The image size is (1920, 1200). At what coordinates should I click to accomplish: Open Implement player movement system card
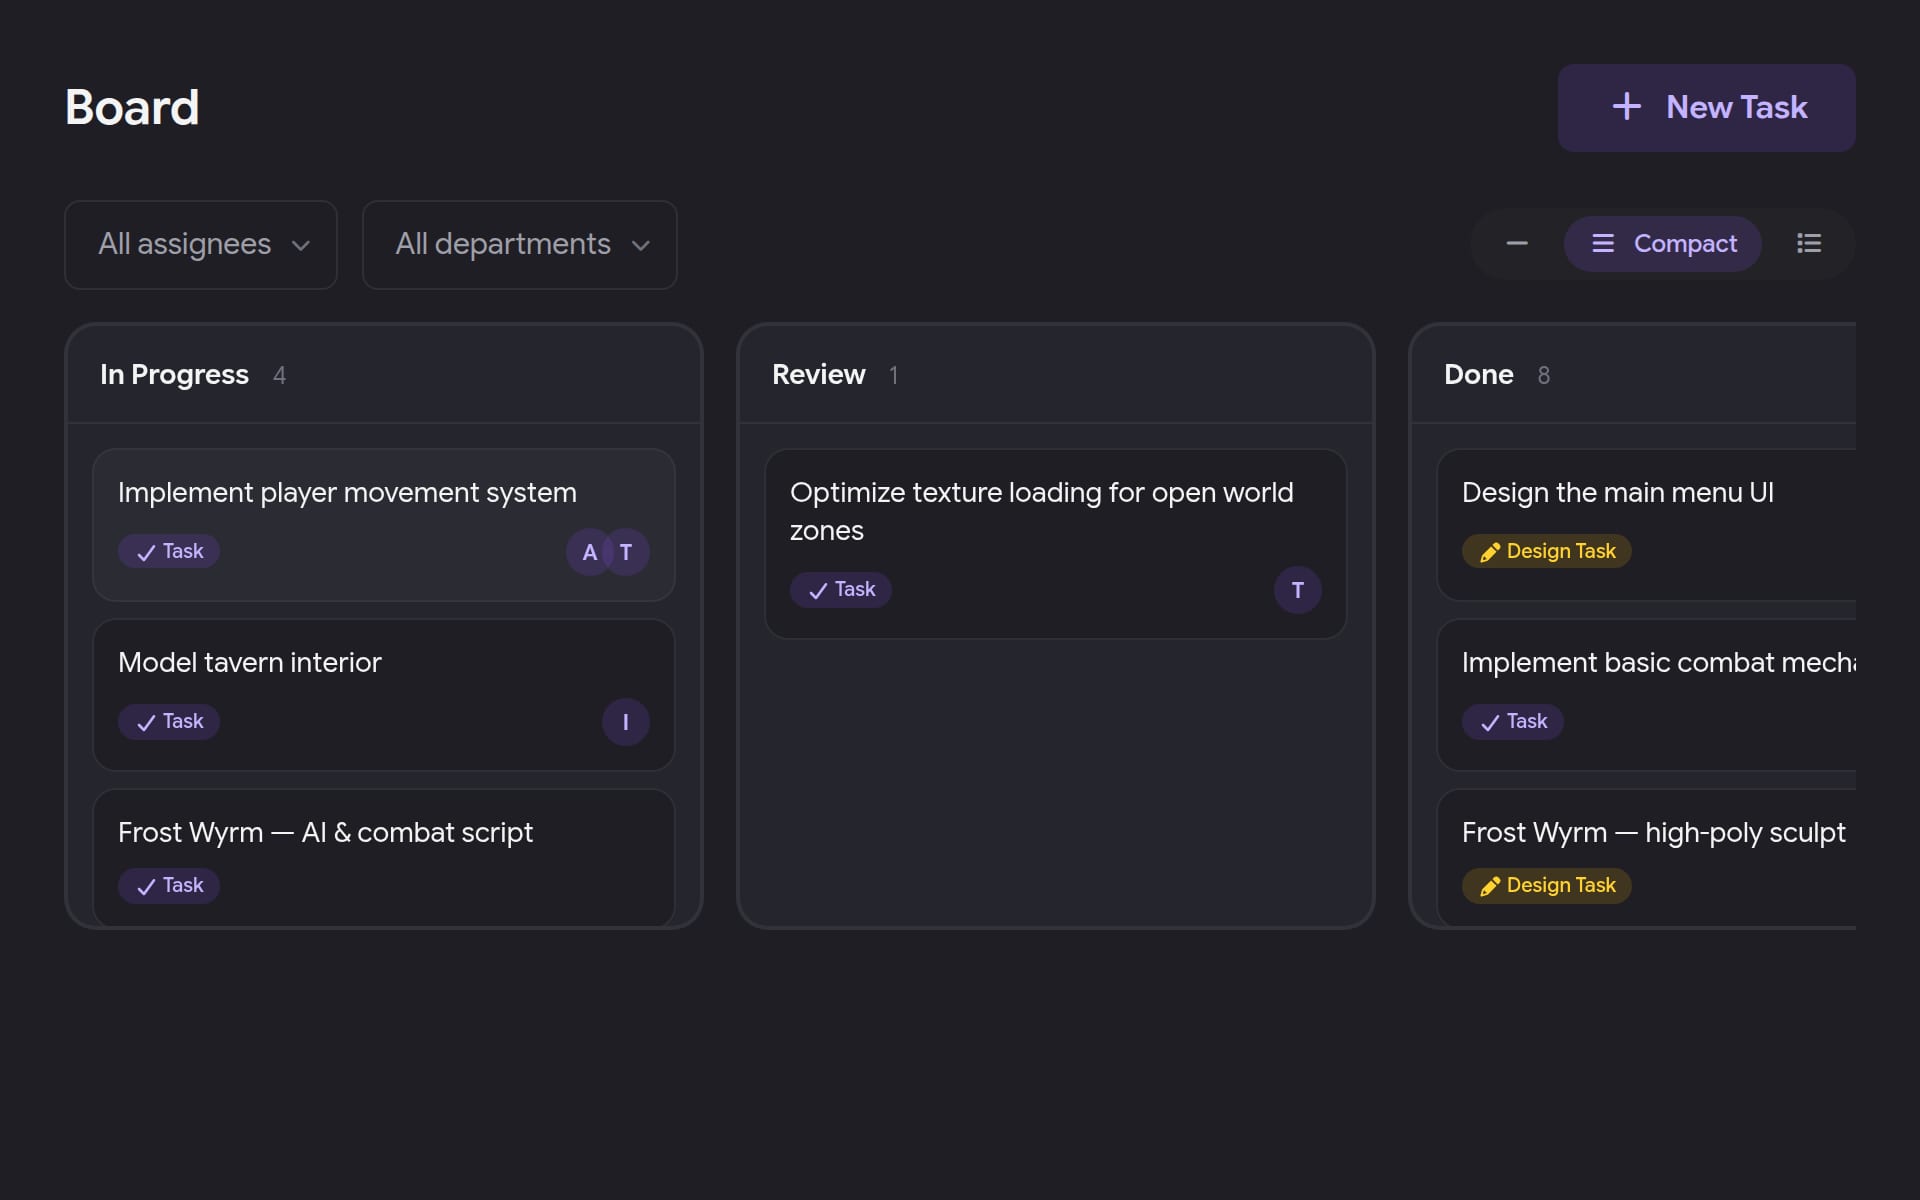(x=384, y=525)
